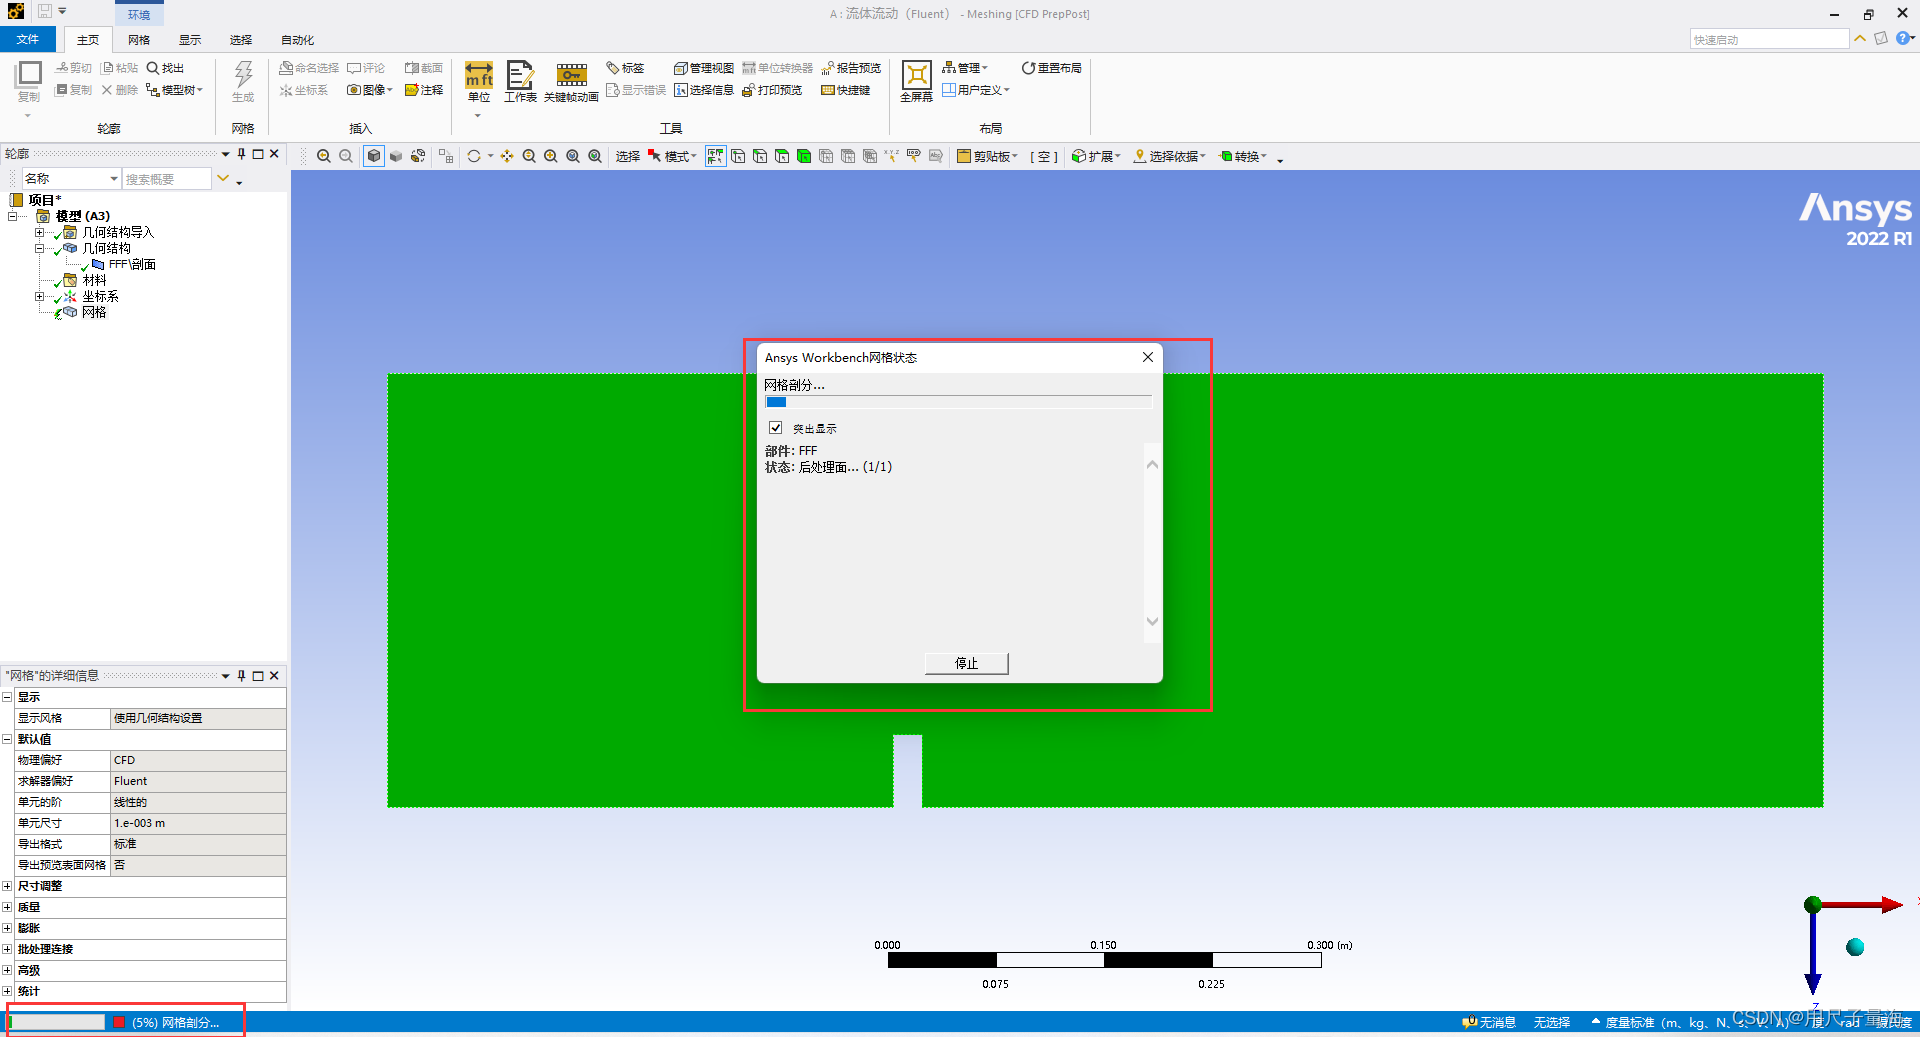This screenshot has height=1037, width=1920.
Task: Pin the 轮廓 outline panel
Action: point(241,154)
